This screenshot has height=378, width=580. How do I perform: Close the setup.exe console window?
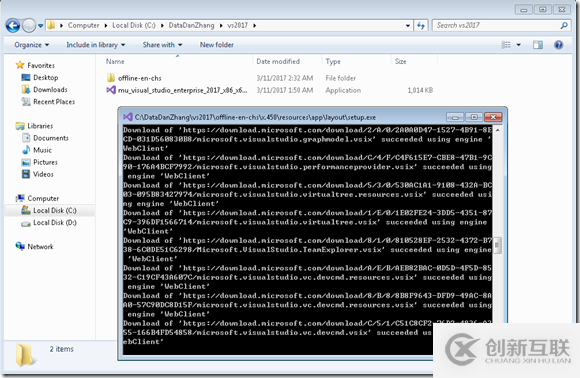tap(493, 117)
